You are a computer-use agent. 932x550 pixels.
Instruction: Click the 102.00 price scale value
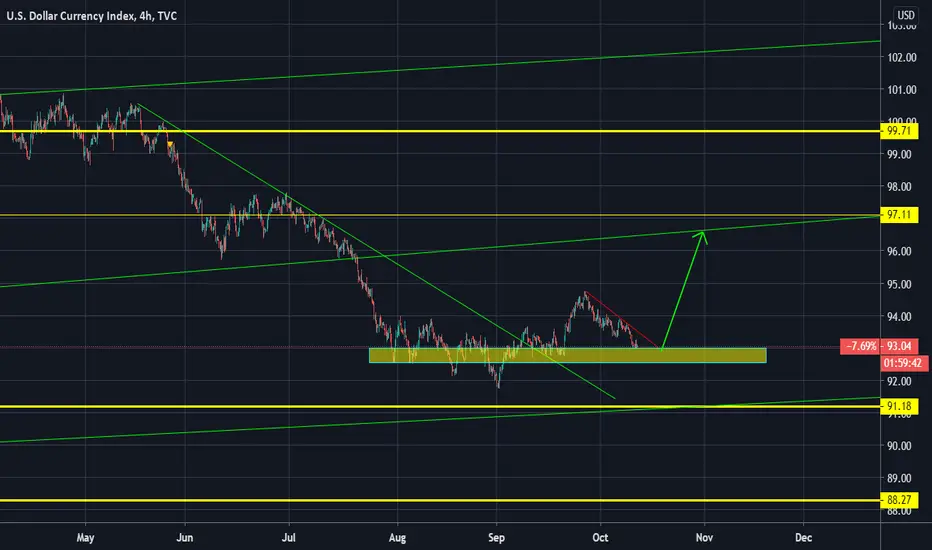(902, 58)
